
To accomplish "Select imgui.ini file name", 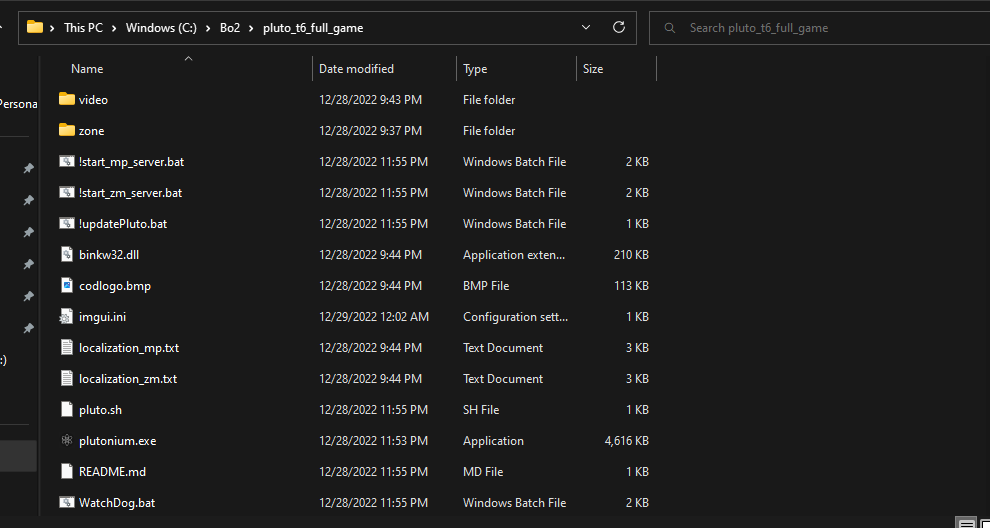I will tap(102, 316).
